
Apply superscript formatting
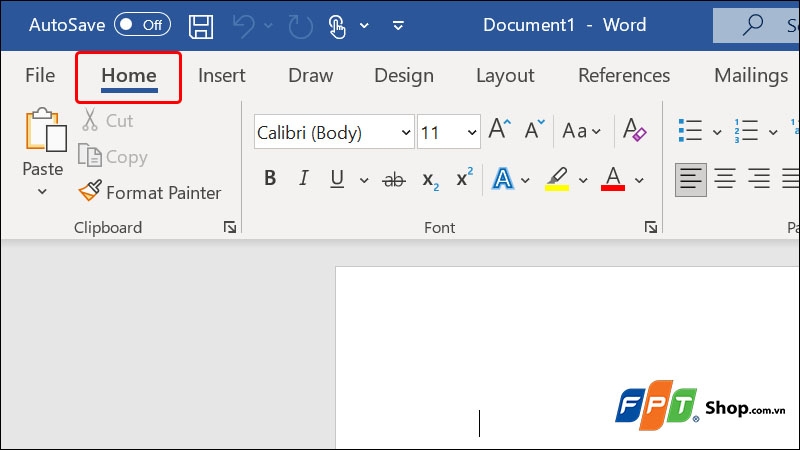[464, 180]
